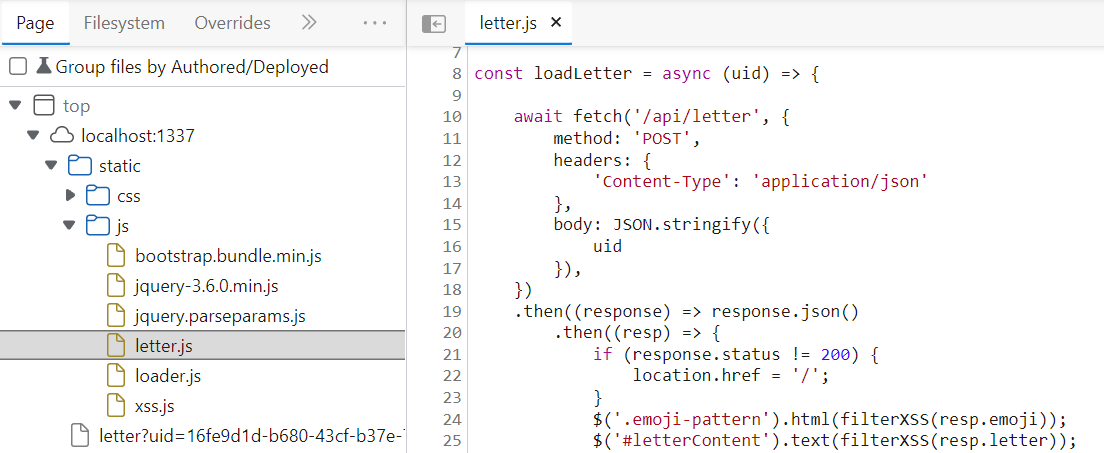
Task: Click the xss.js file icon
Action: click(x=118, y=406)
